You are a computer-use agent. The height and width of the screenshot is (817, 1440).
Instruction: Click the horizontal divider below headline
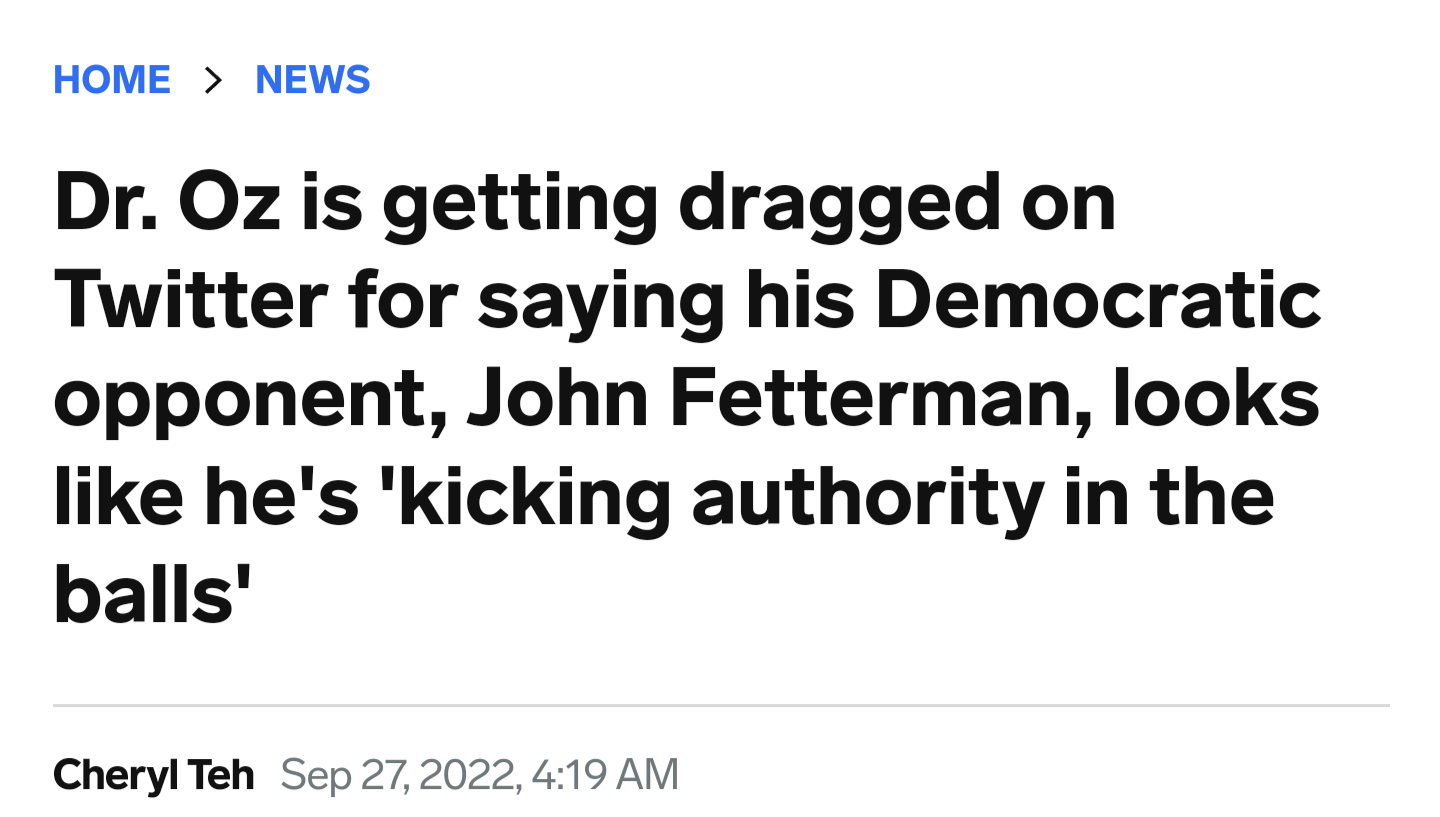721,706
